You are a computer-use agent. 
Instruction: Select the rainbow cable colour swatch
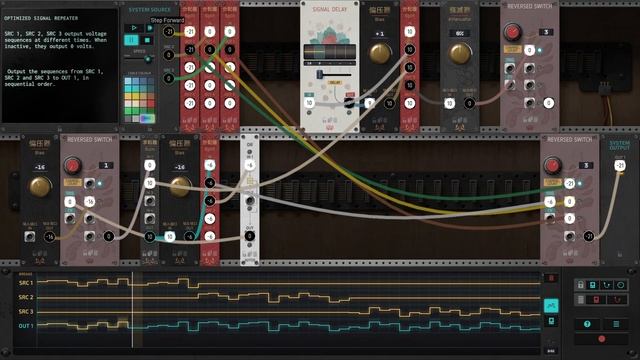pos(147,118)
